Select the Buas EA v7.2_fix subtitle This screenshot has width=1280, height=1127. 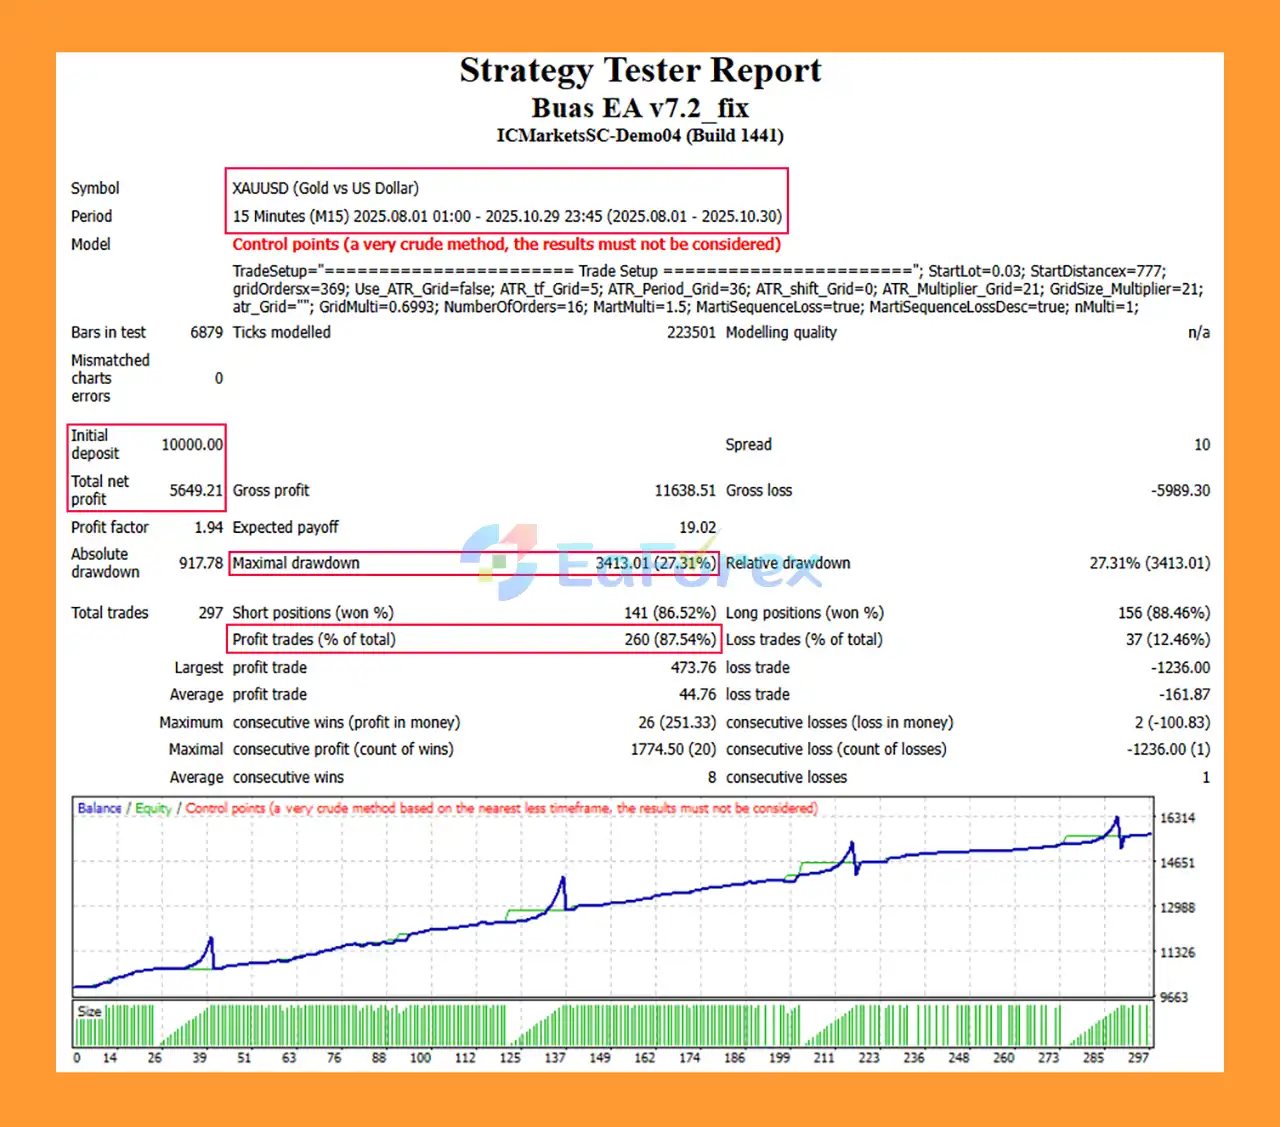[640, 108]
